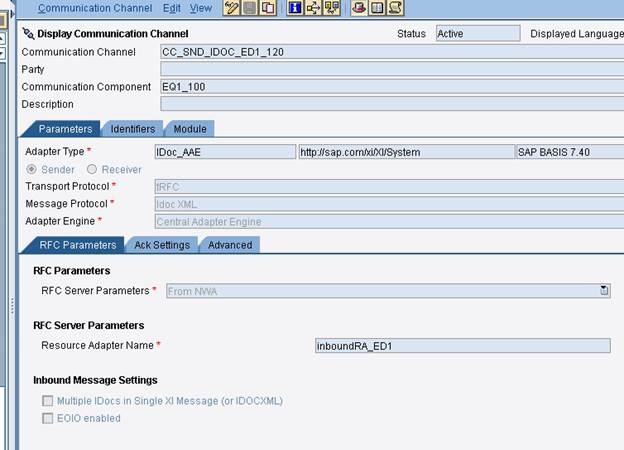This screenshot has height=450, width=624.
Task: Click the open book documentation icon
Action: (x=377, y=8)
